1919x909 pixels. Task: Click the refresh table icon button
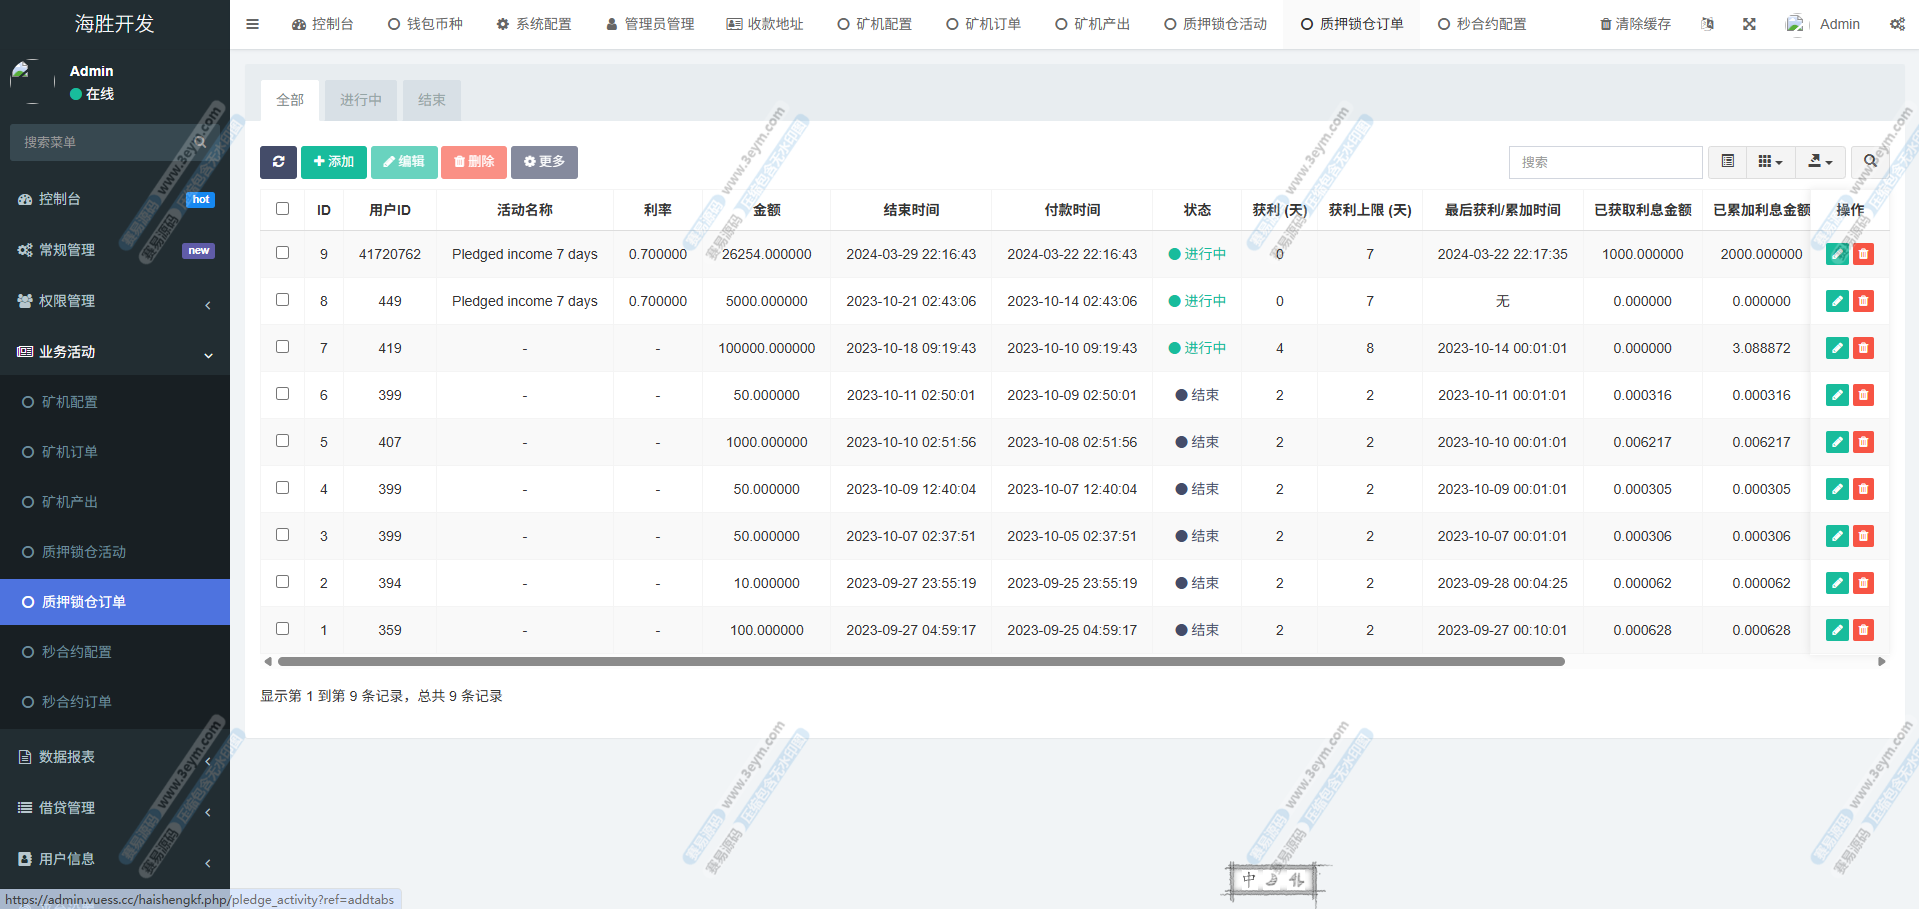pyautogui.click(x=278, y=162)
